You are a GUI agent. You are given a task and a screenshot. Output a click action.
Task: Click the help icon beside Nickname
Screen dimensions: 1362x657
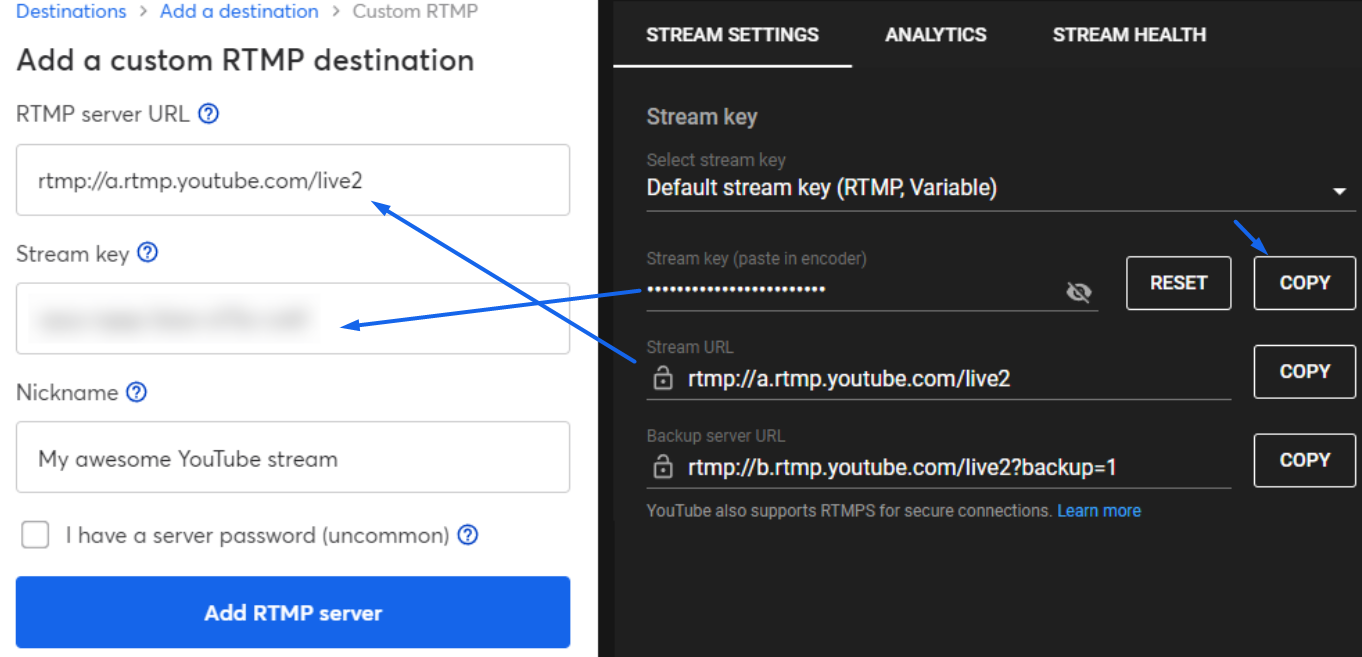[x=137, y=392]
